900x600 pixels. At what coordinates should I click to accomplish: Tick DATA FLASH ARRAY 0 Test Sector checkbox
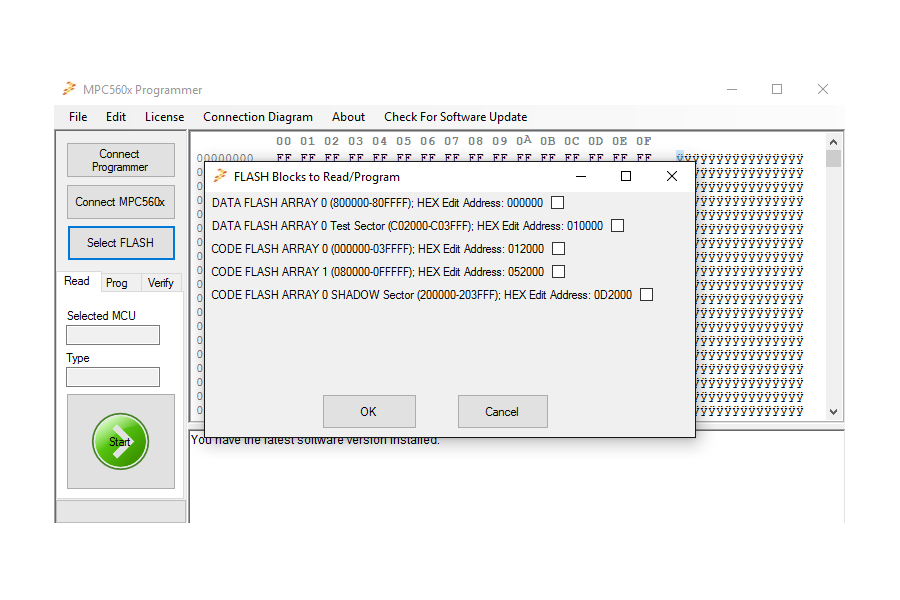pos(618,226)
